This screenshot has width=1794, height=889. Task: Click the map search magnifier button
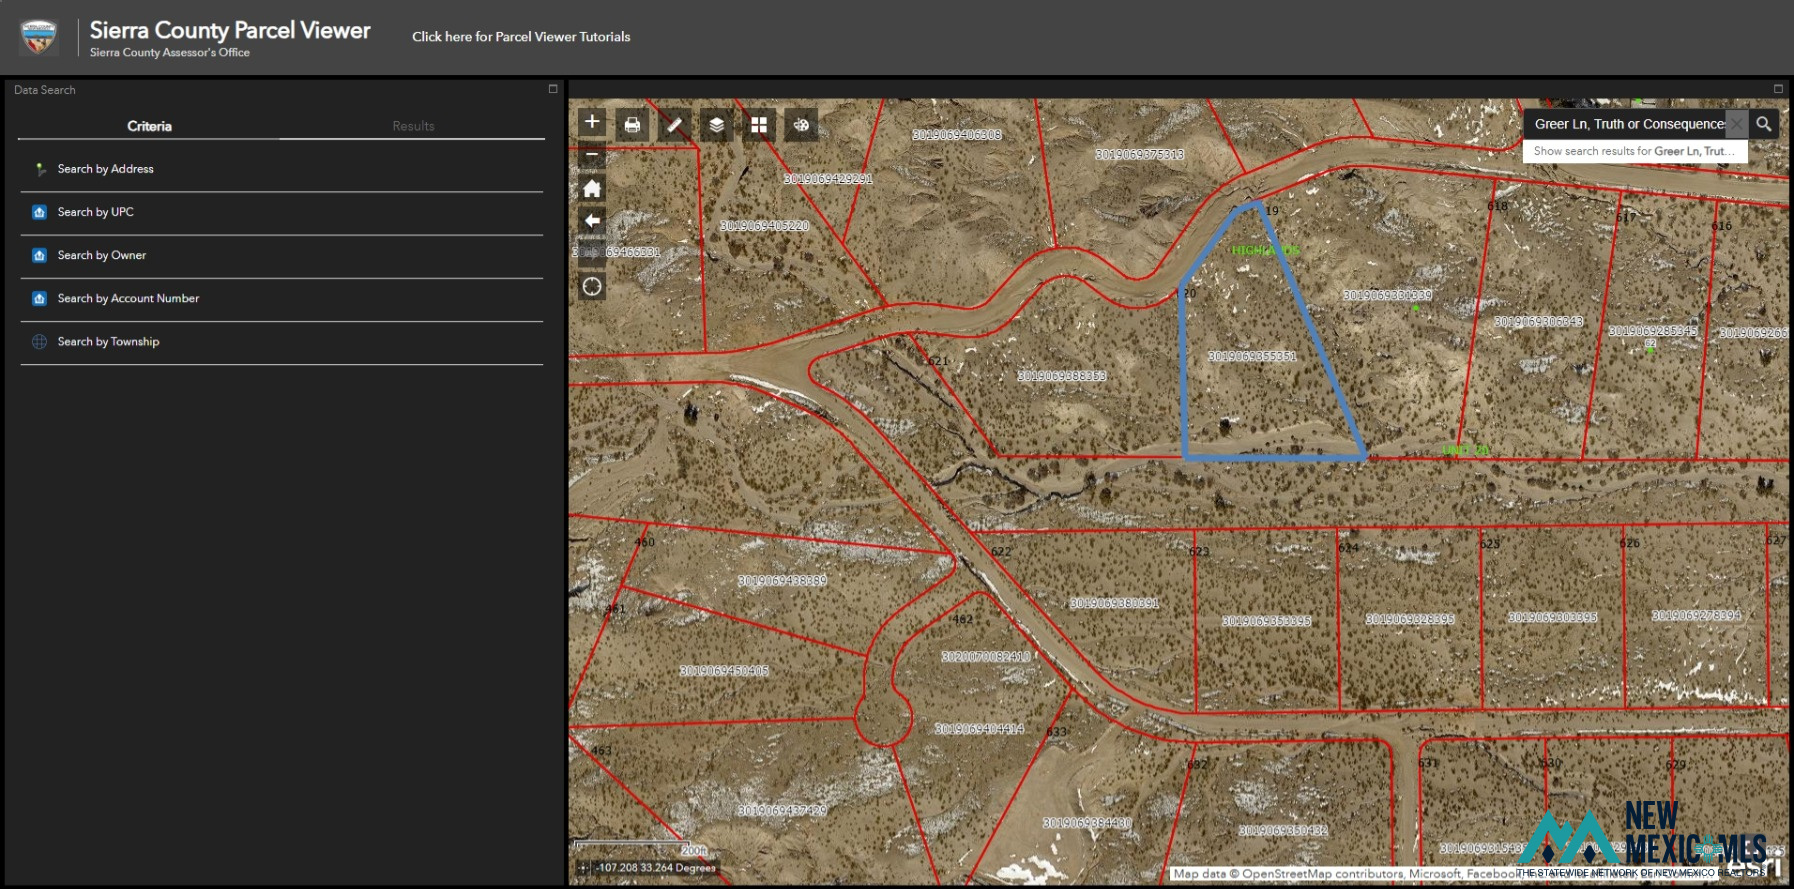click(1764, 124)
